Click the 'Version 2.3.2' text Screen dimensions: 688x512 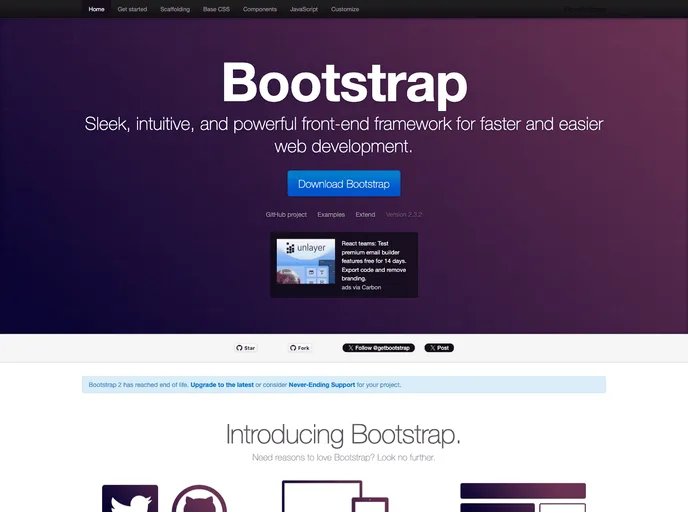click(404, 215)
